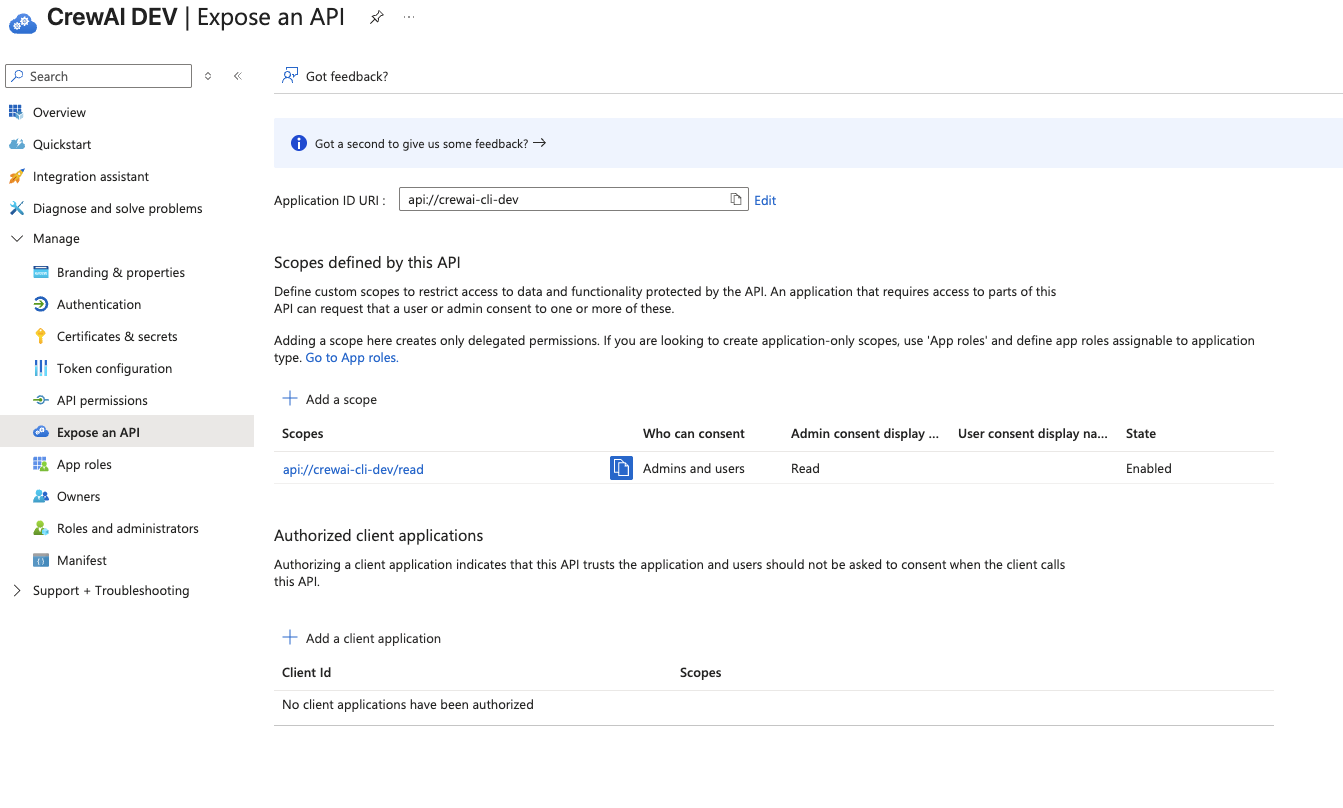Copy the api://crewai-cli-dev/read scope value

pyautogui.click(x=621, y=467)
